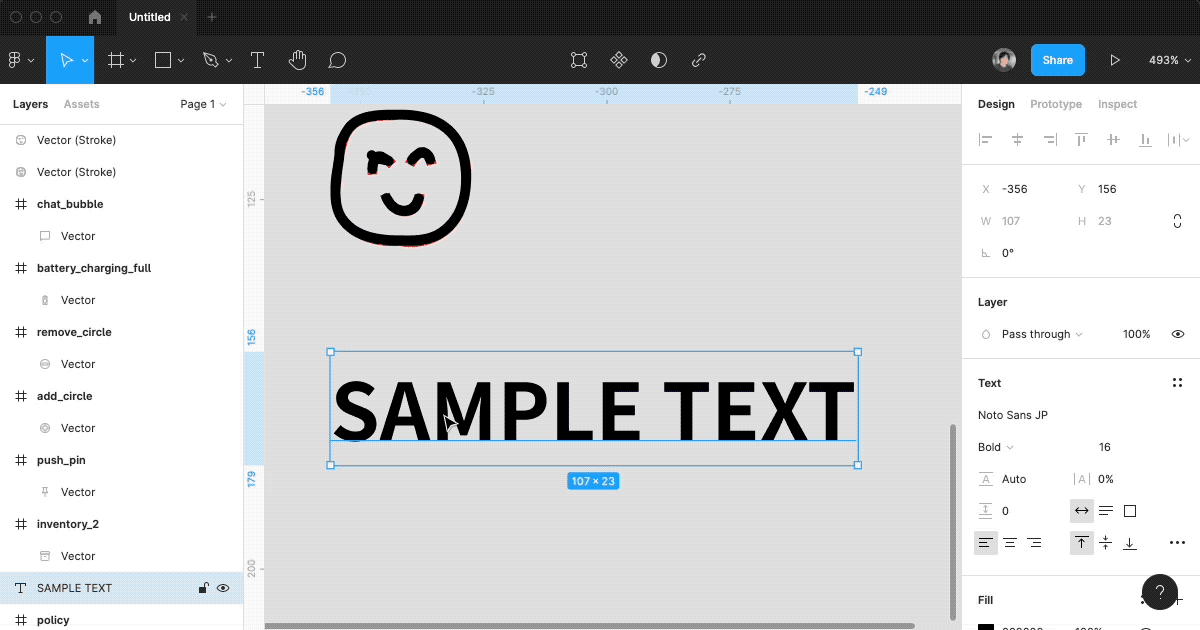Switch to the Prototype tab
The image size is (1200, 630).
(1056, 104)
